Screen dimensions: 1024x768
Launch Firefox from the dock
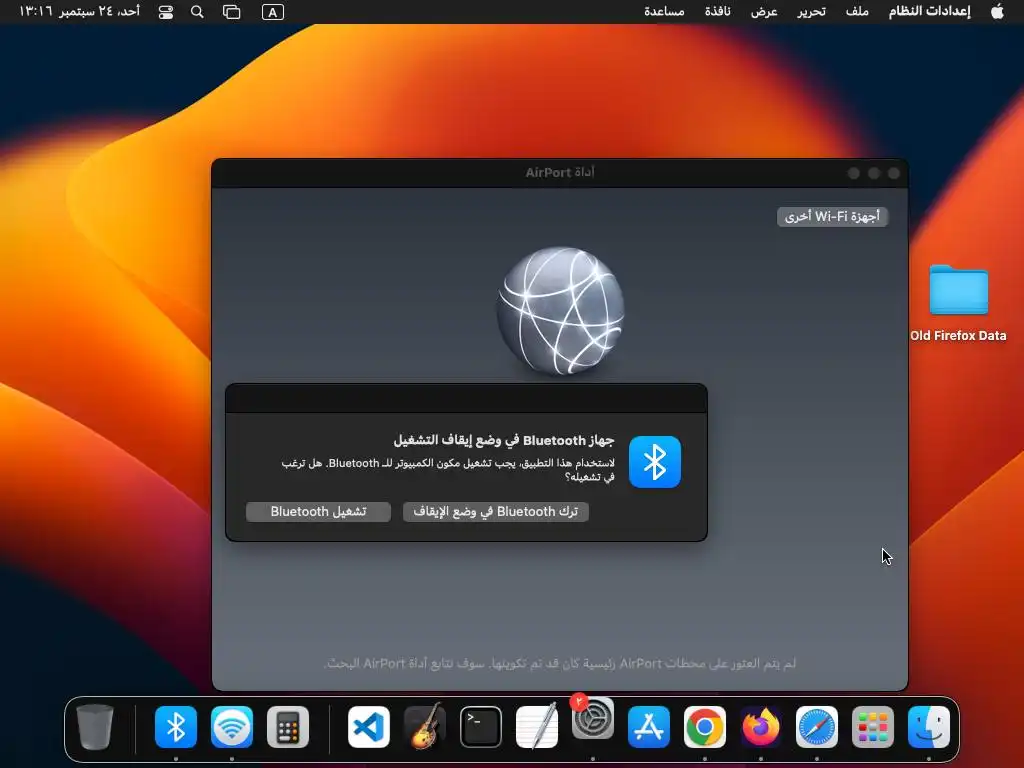(761, 727)
